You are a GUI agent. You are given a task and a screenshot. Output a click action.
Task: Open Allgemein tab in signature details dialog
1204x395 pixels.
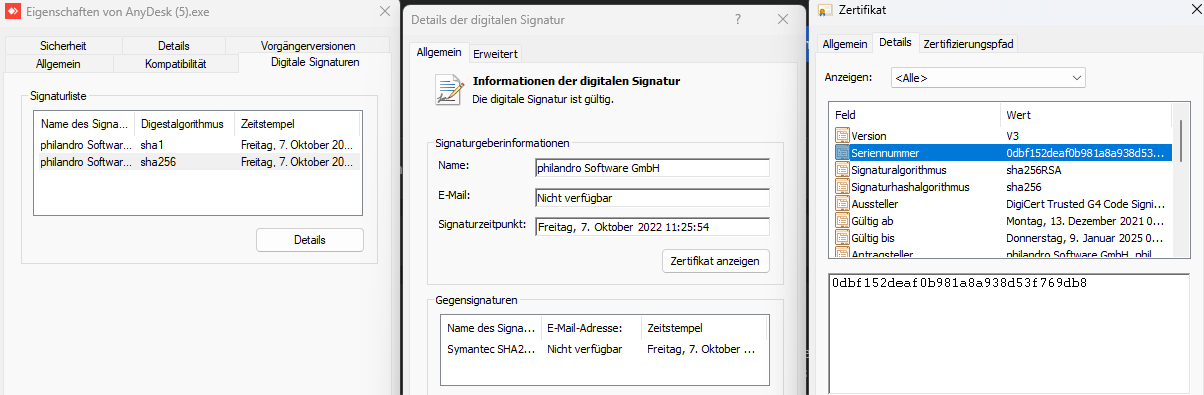[439, 53]
